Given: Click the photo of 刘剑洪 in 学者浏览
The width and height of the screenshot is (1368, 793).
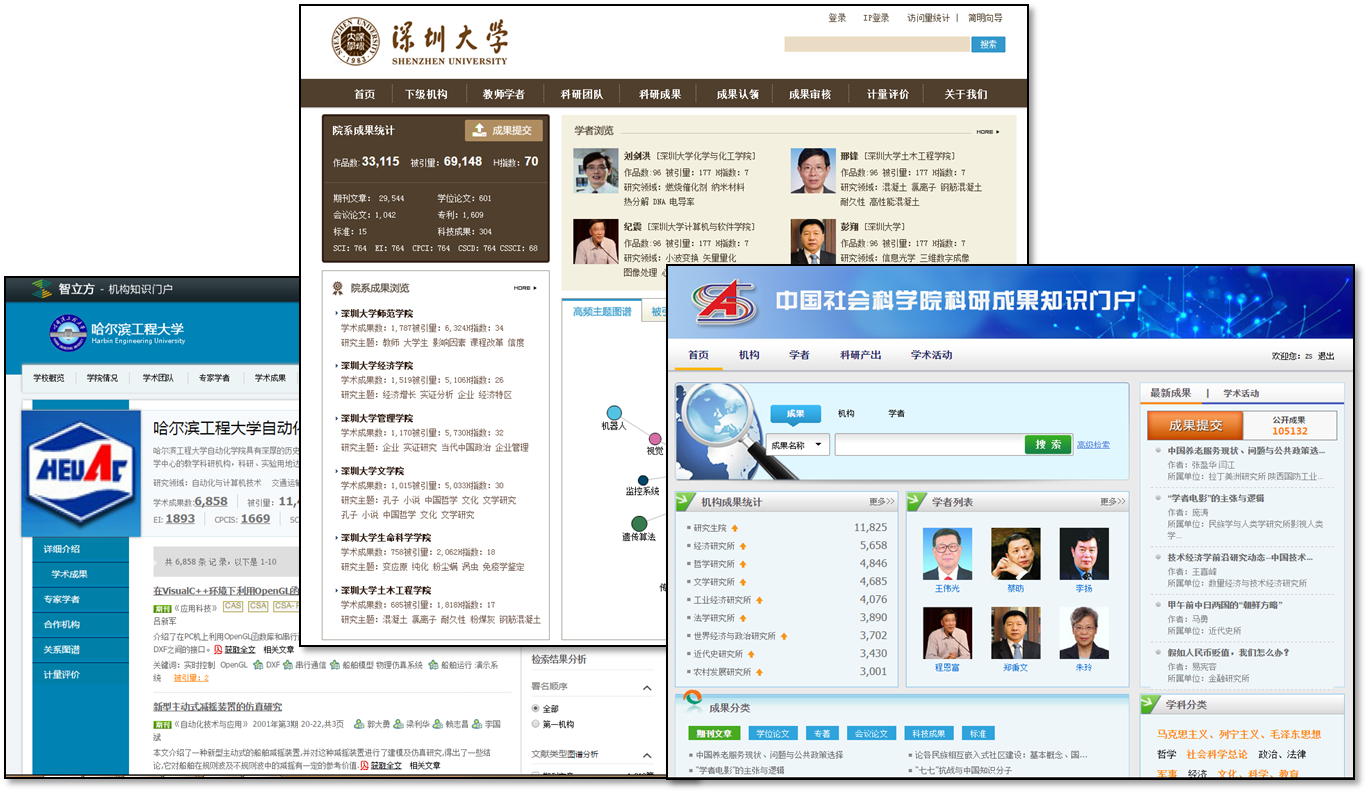Looking at the screenshot, I should 595,170.
